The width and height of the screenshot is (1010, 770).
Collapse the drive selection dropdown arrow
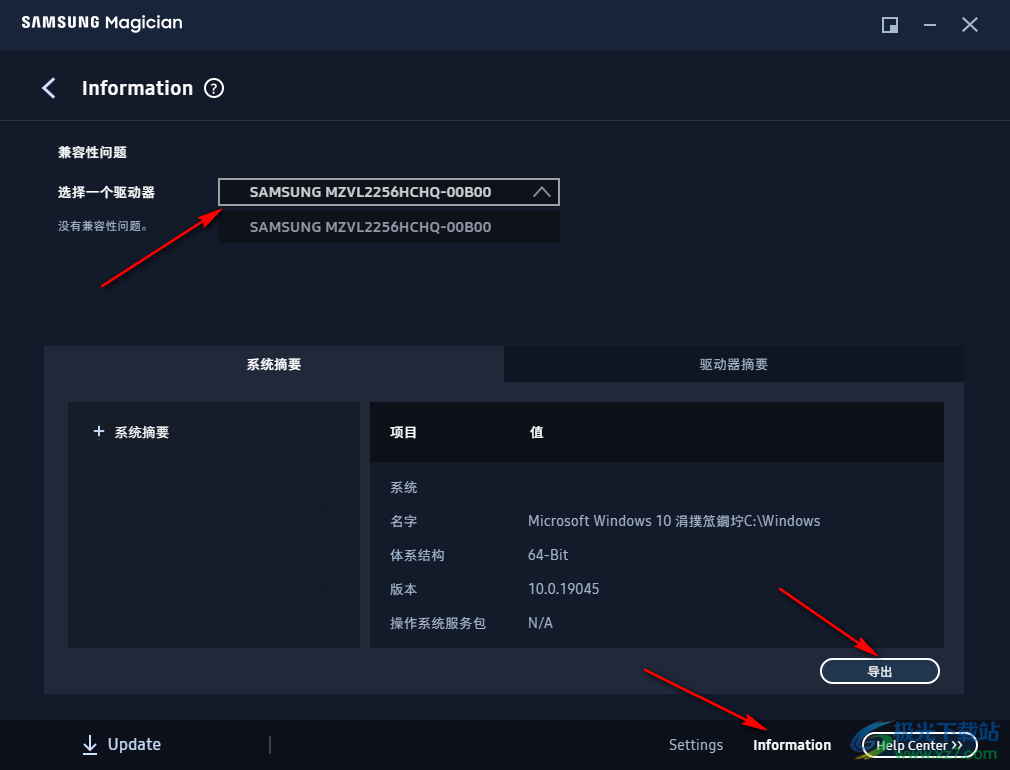(542, 192)
